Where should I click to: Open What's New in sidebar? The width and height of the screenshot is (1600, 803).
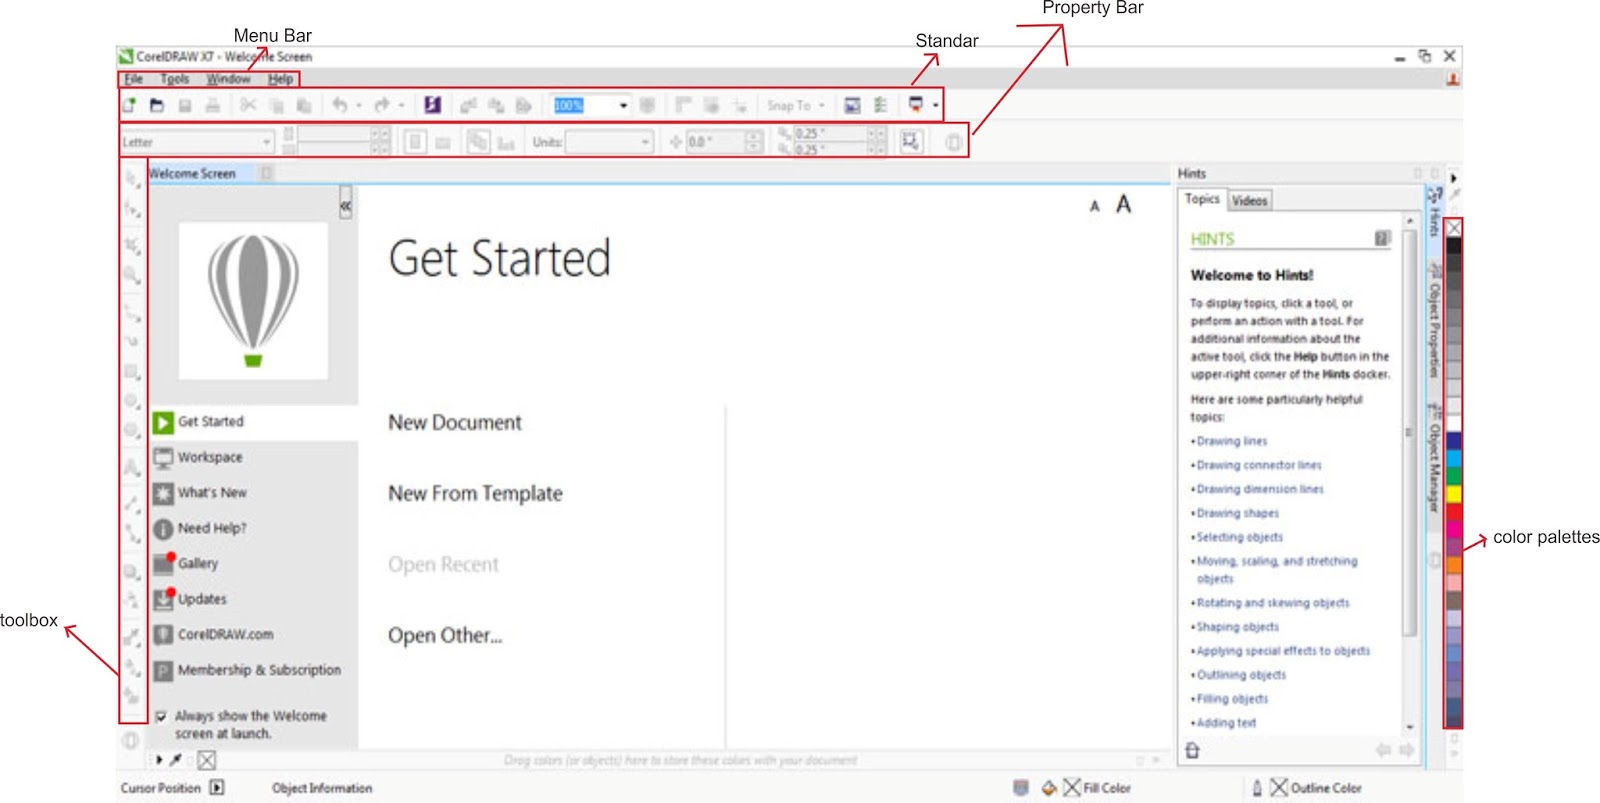click(x=255, y=493)
